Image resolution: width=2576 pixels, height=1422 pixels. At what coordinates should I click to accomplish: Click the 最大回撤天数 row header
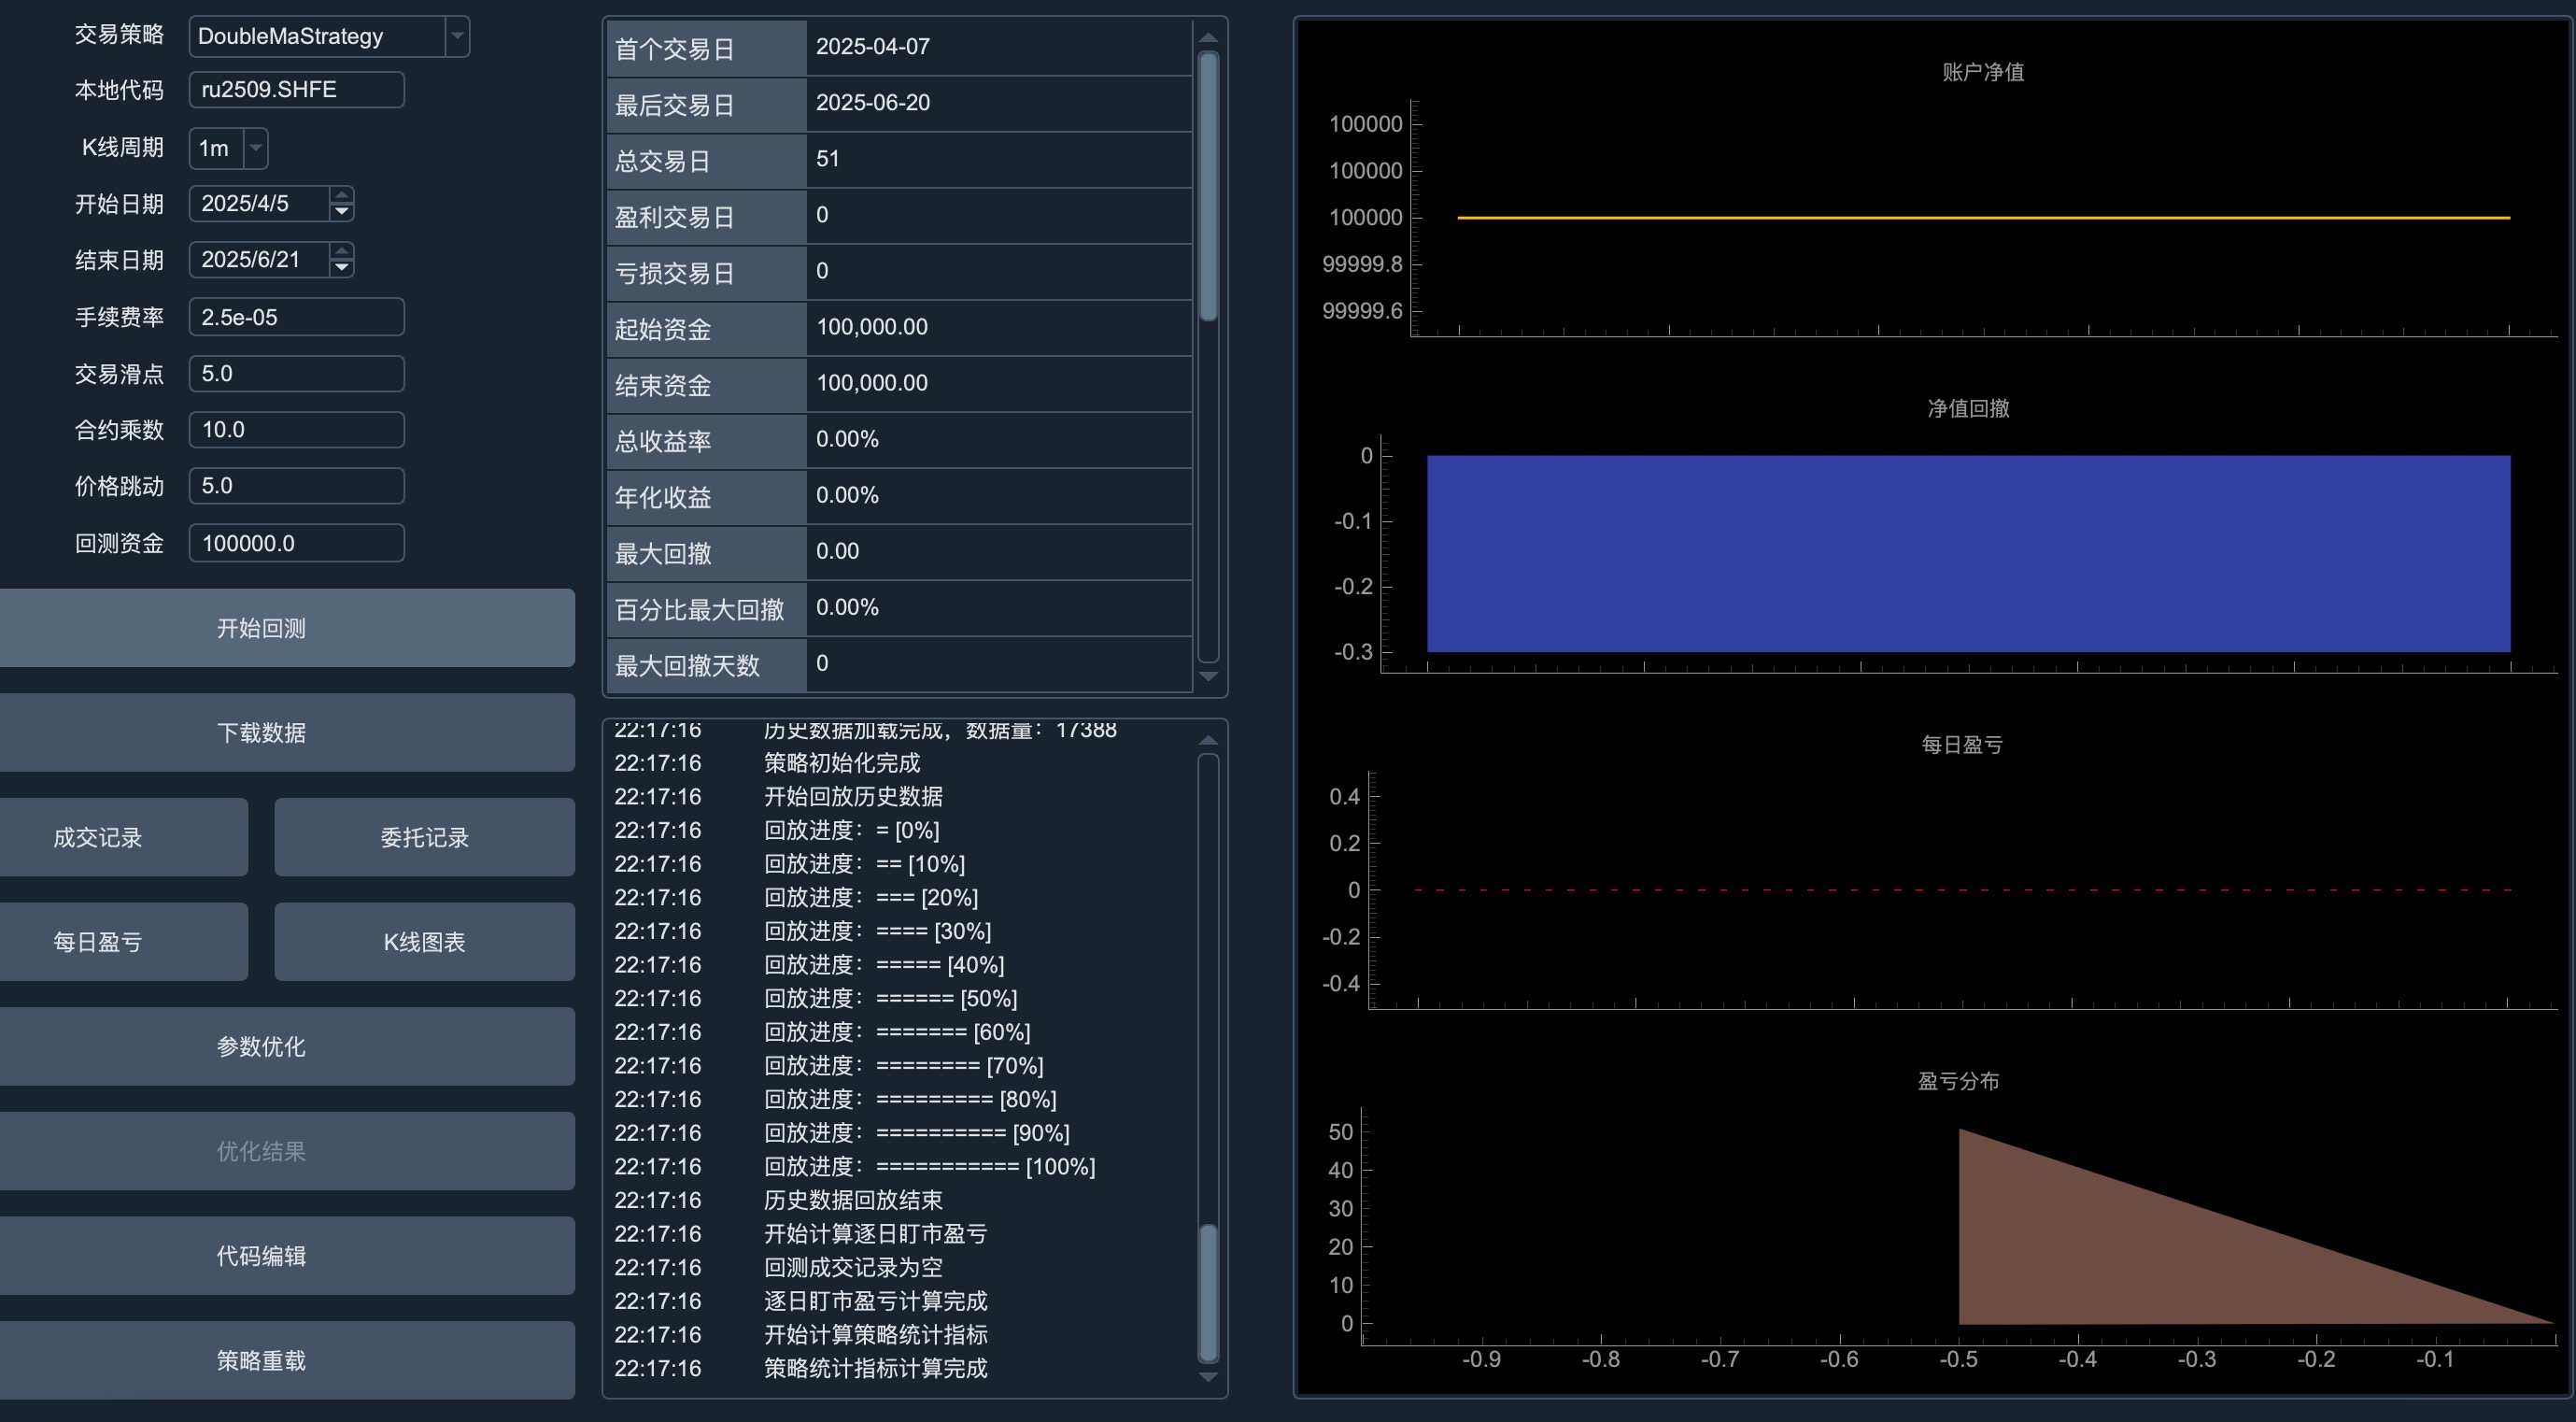click(706, 665)
